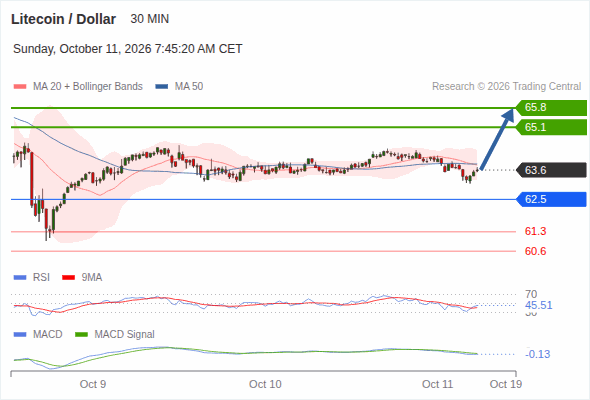Click the RSI value 45.51

point(539,305)
